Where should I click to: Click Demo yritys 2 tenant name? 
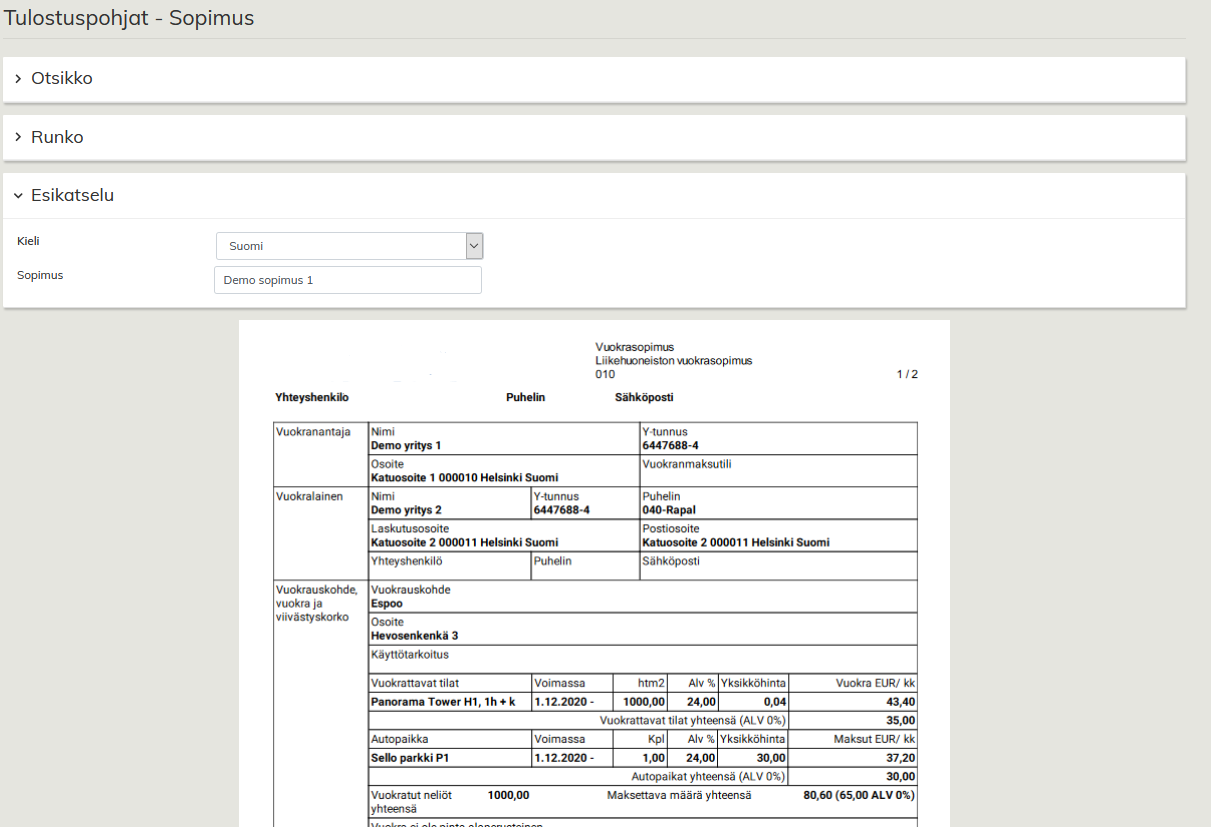coord(405,510)
